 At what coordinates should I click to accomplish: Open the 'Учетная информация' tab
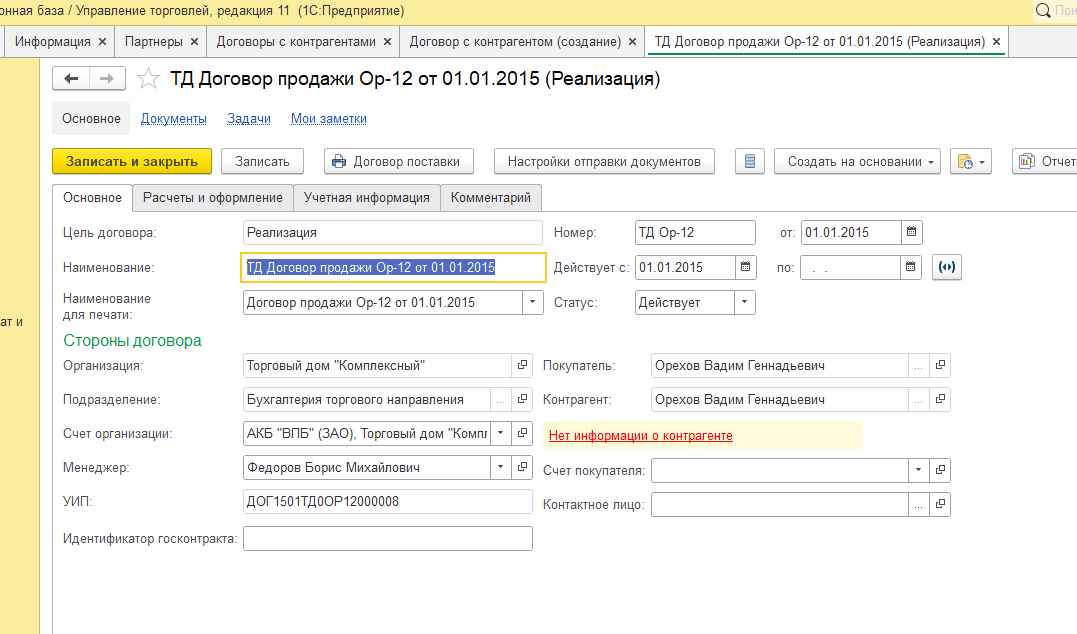pyautogui.click(x=367, y=198)
